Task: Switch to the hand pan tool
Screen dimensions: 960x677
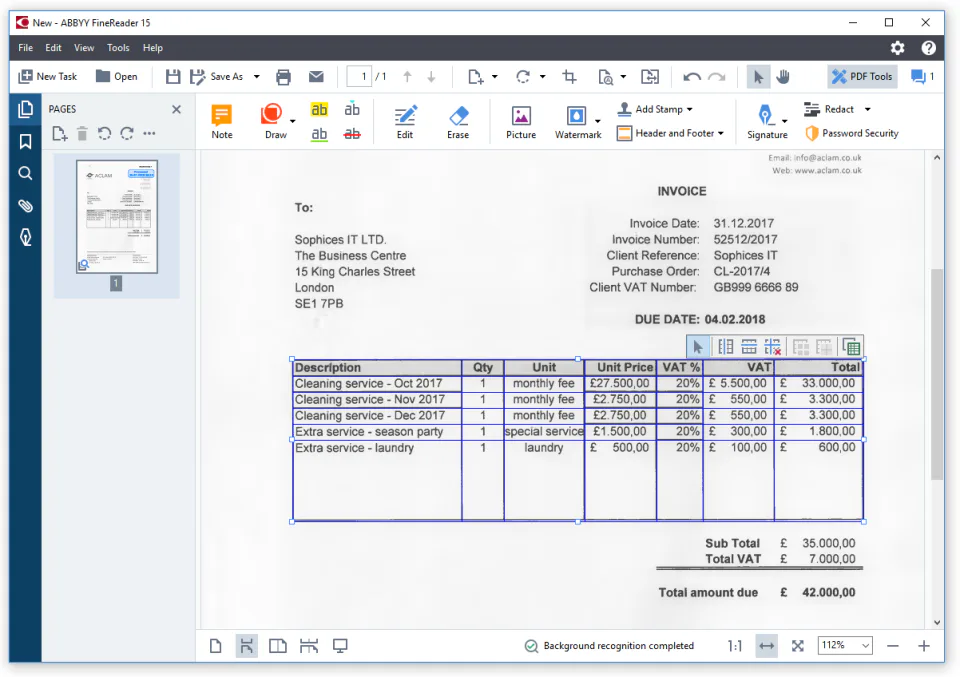Action: click(x=783, y=77)
